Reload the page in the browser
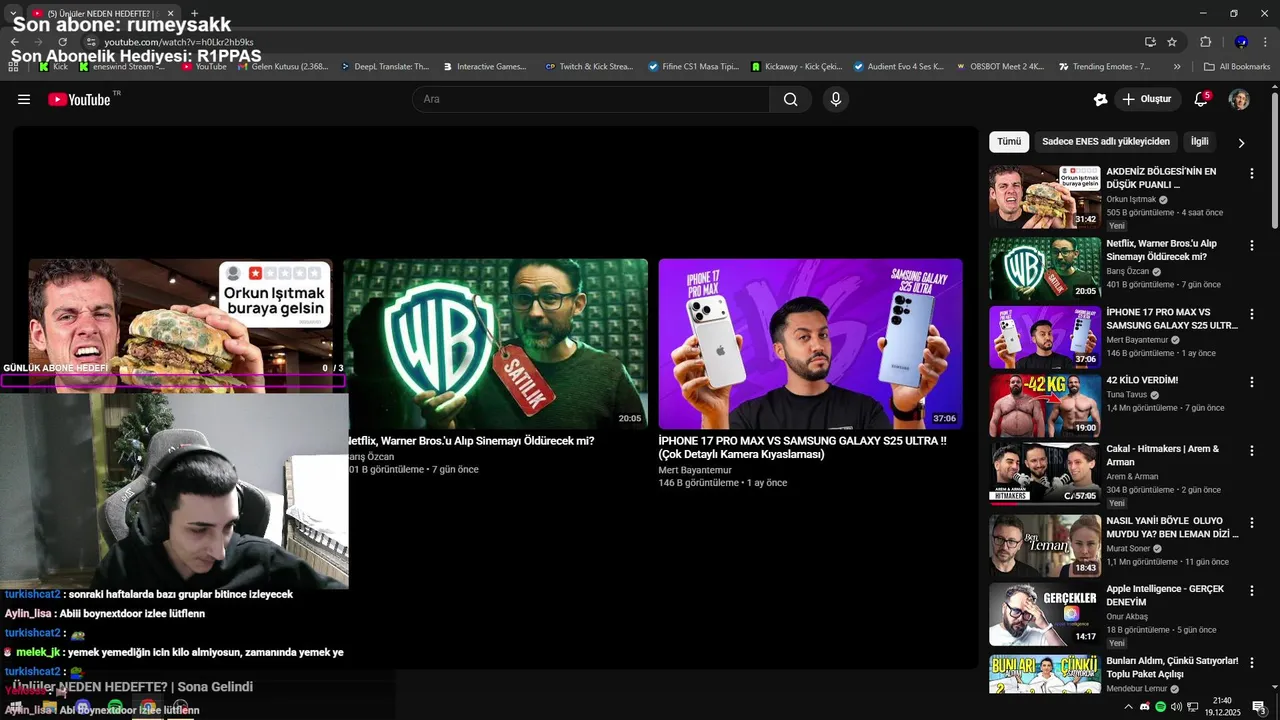This screenshot has height=720, width=1280. point(62,42)
